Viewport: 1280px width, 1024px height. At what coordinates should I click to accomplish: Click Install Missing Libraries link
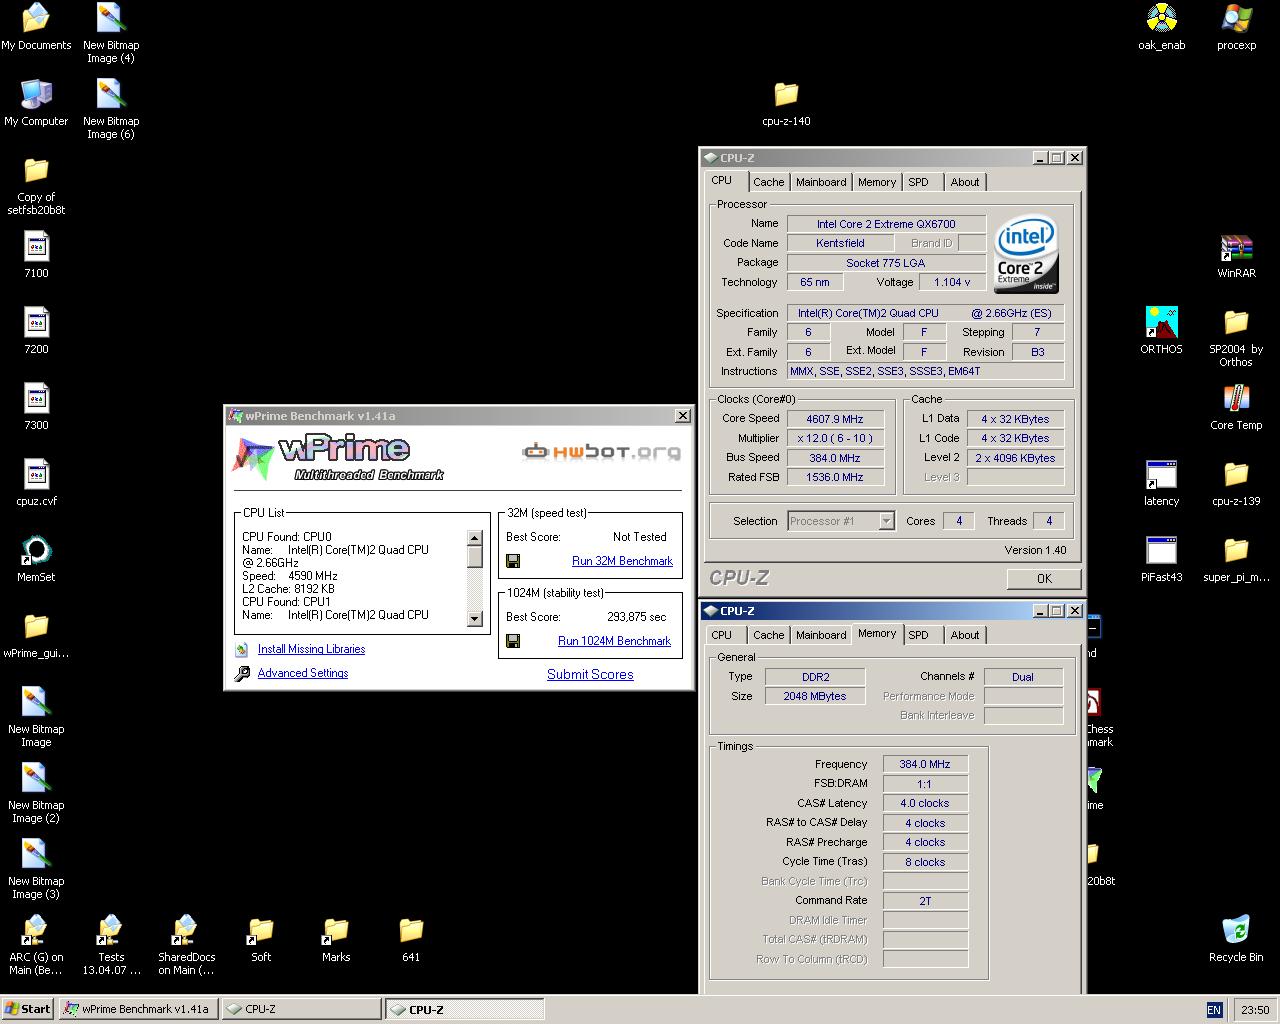click(x=311, y=649)
